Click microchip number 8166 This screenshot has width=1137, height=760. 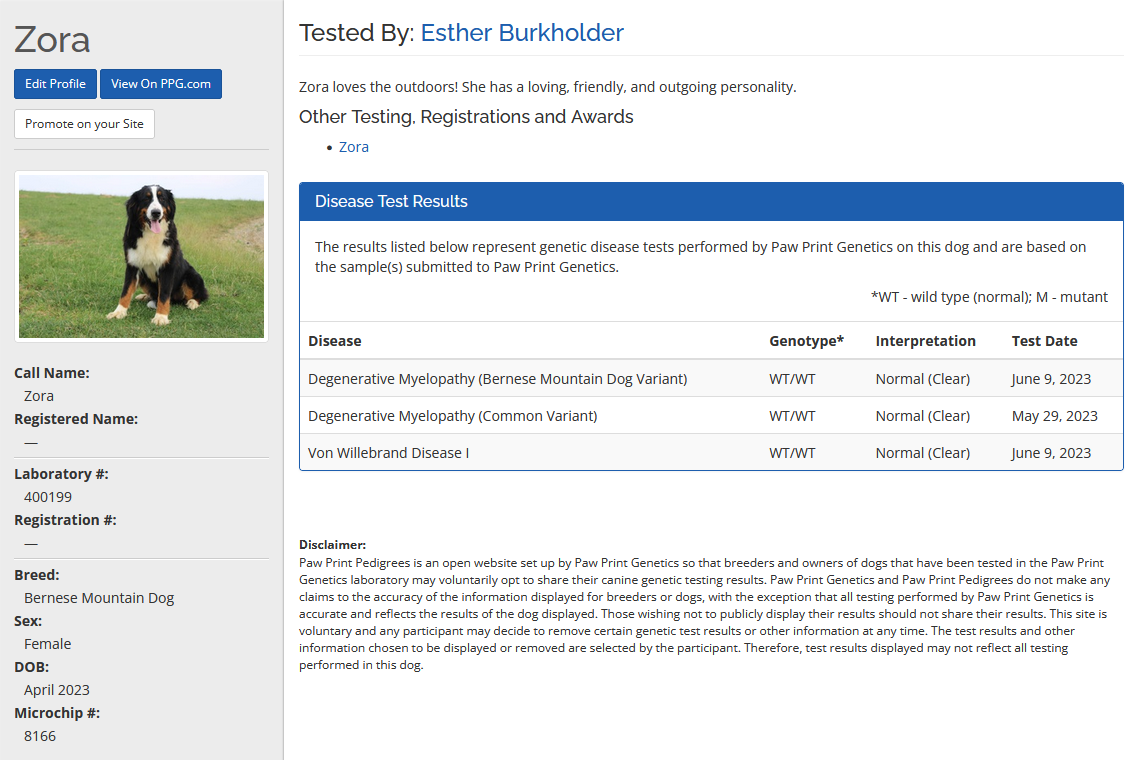click(x=40, y=736)
